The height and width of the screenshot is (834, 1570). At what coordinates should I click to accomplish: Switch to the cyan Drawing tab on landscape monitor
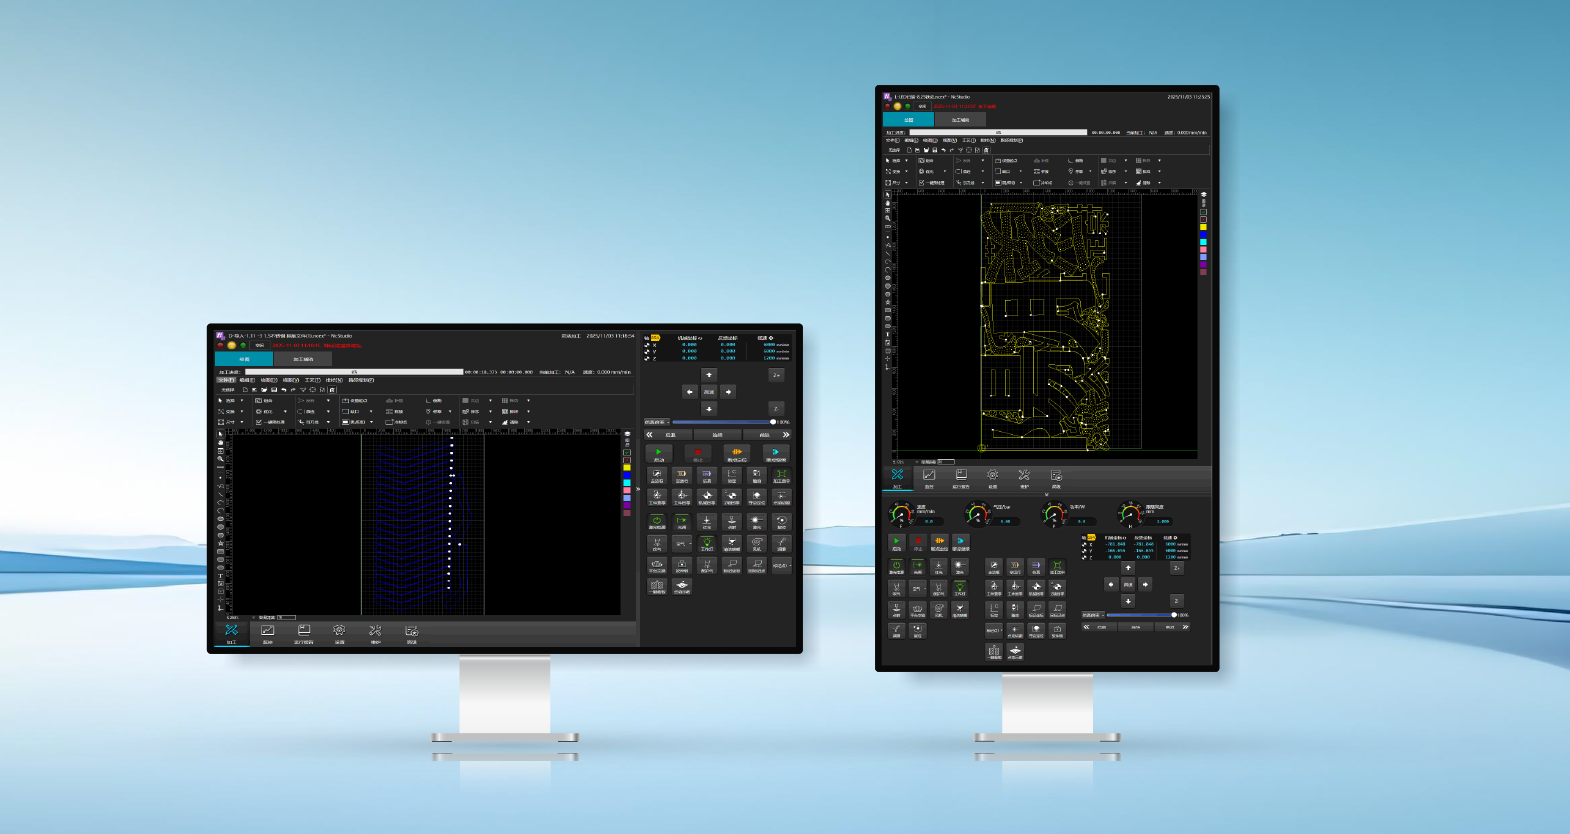[244, 359]
